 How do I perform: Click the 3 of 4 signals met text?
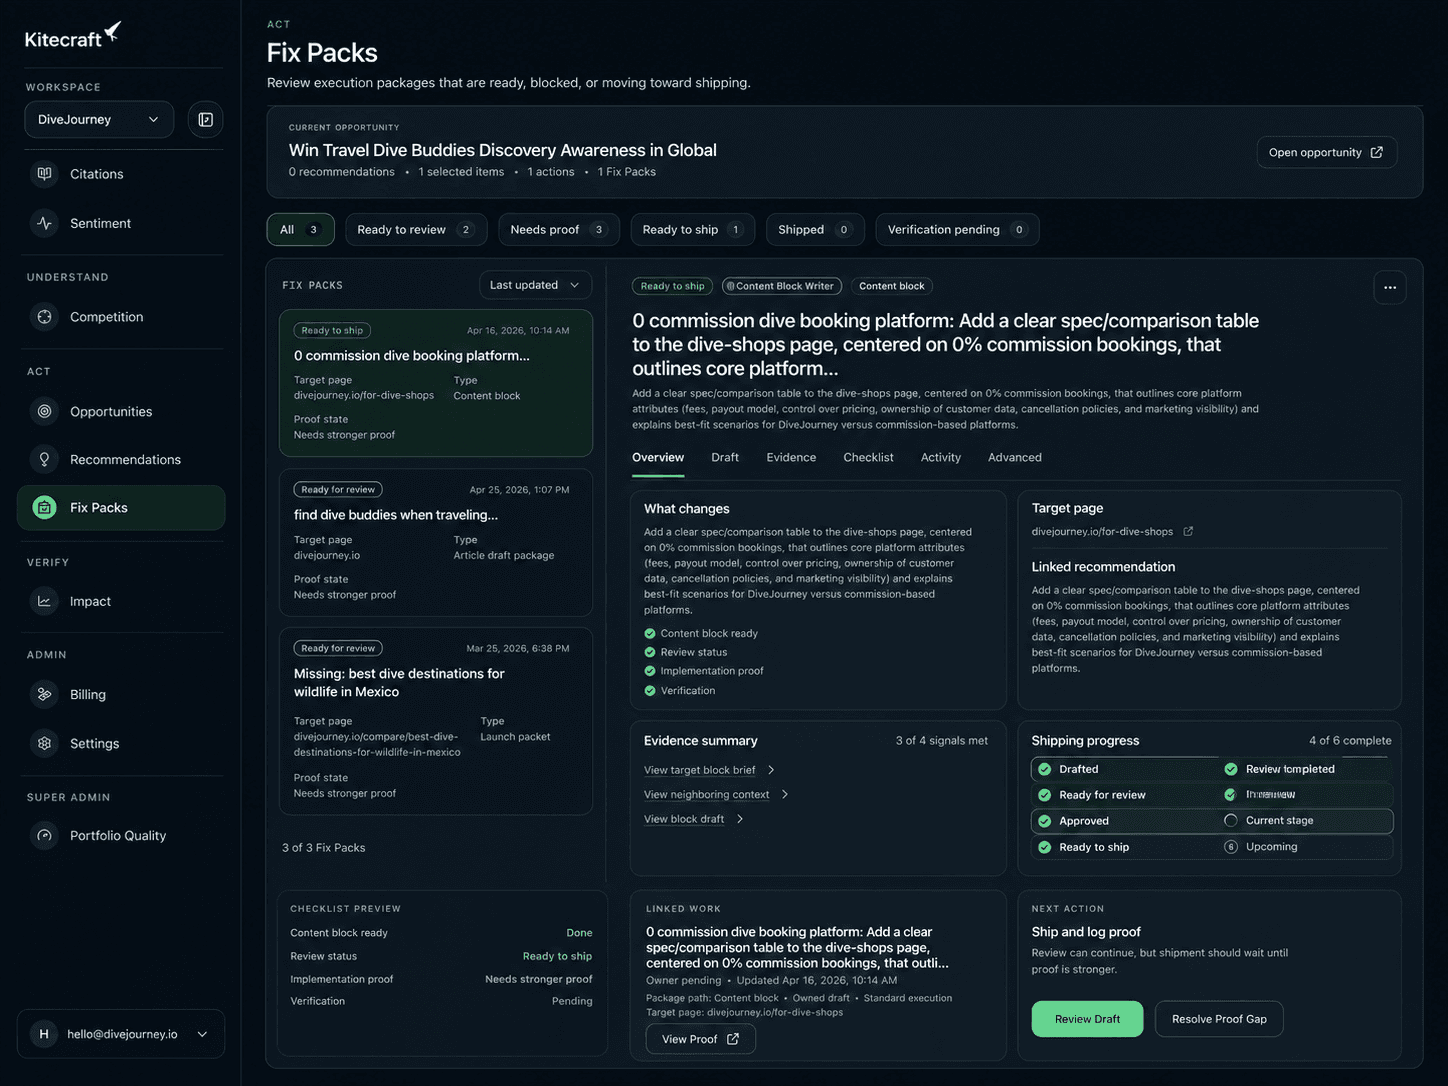tap(941, 741)
